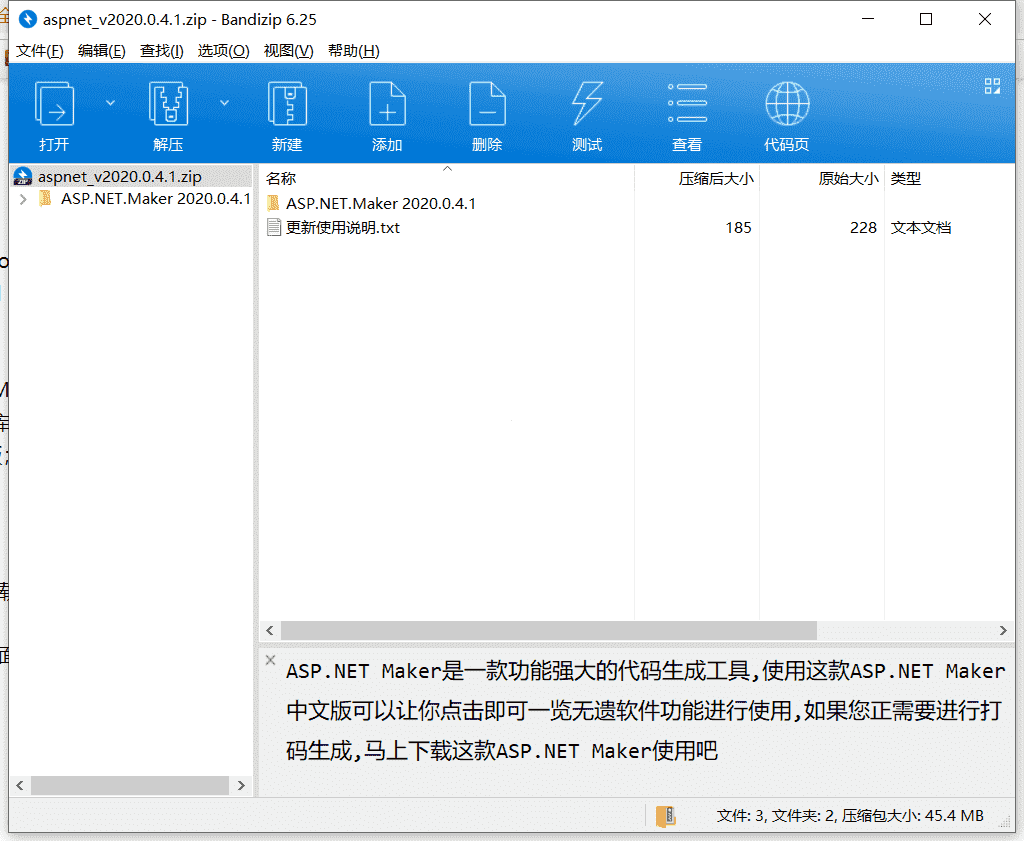Open the 视图(V) menu
Viewport: 1024px width, 841px height.
point(288,51)
